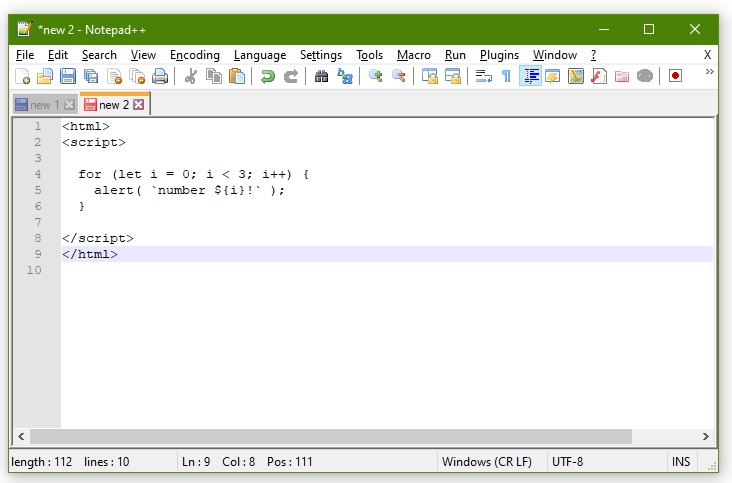This screenshot has height=483, width=732.
Task: Zoom in with magnifier plus icon
Action: pyautogui.click(x=375, y=76)
